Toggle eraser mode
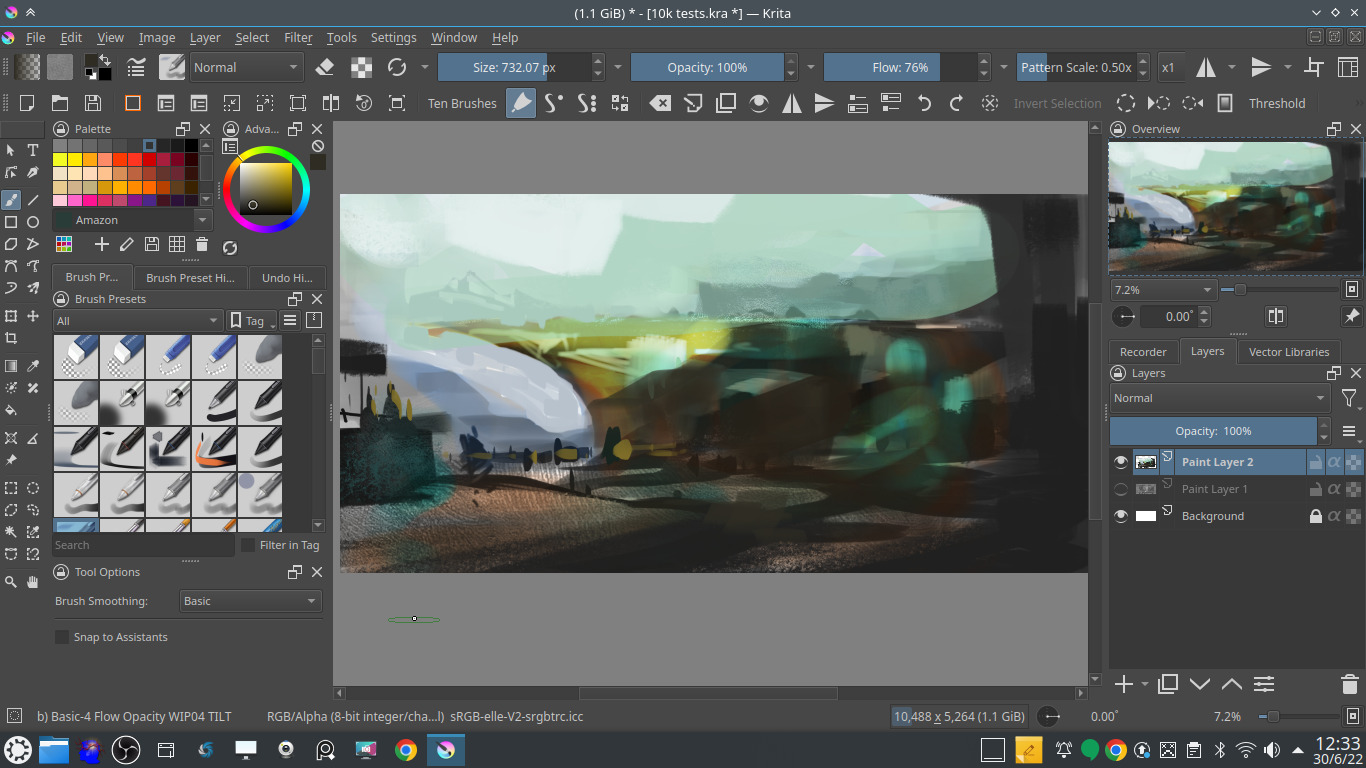Screen dimensions: 1366x768 tap(324, 67)
